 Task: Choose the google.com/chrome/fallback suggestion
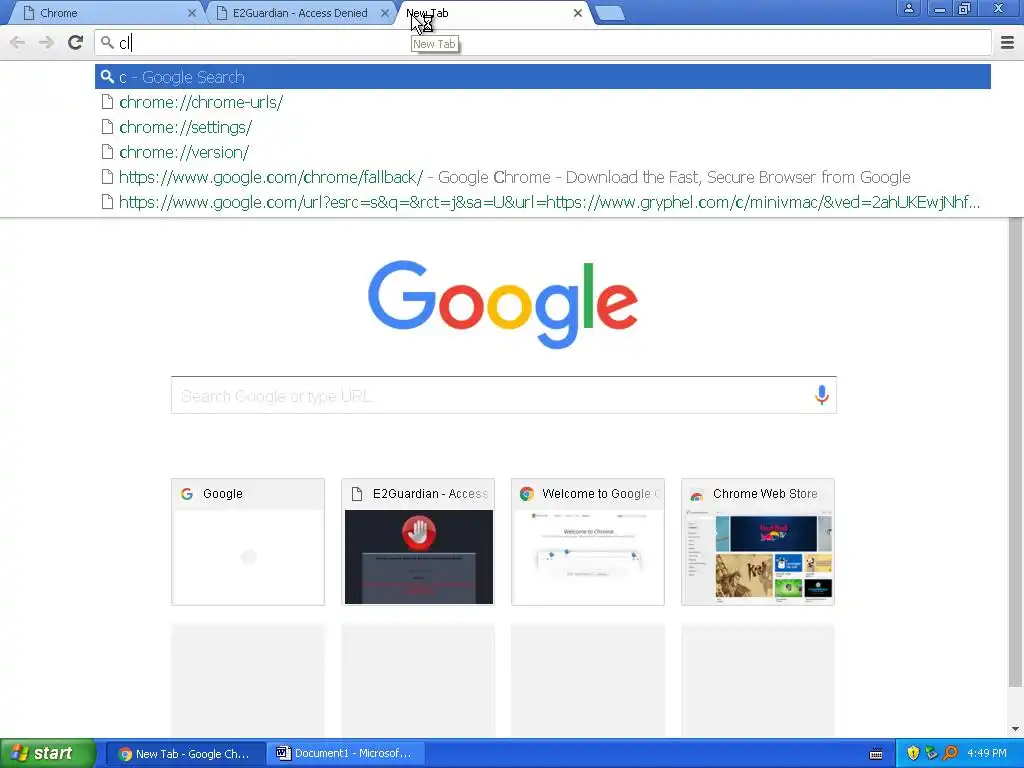(543, 177)
